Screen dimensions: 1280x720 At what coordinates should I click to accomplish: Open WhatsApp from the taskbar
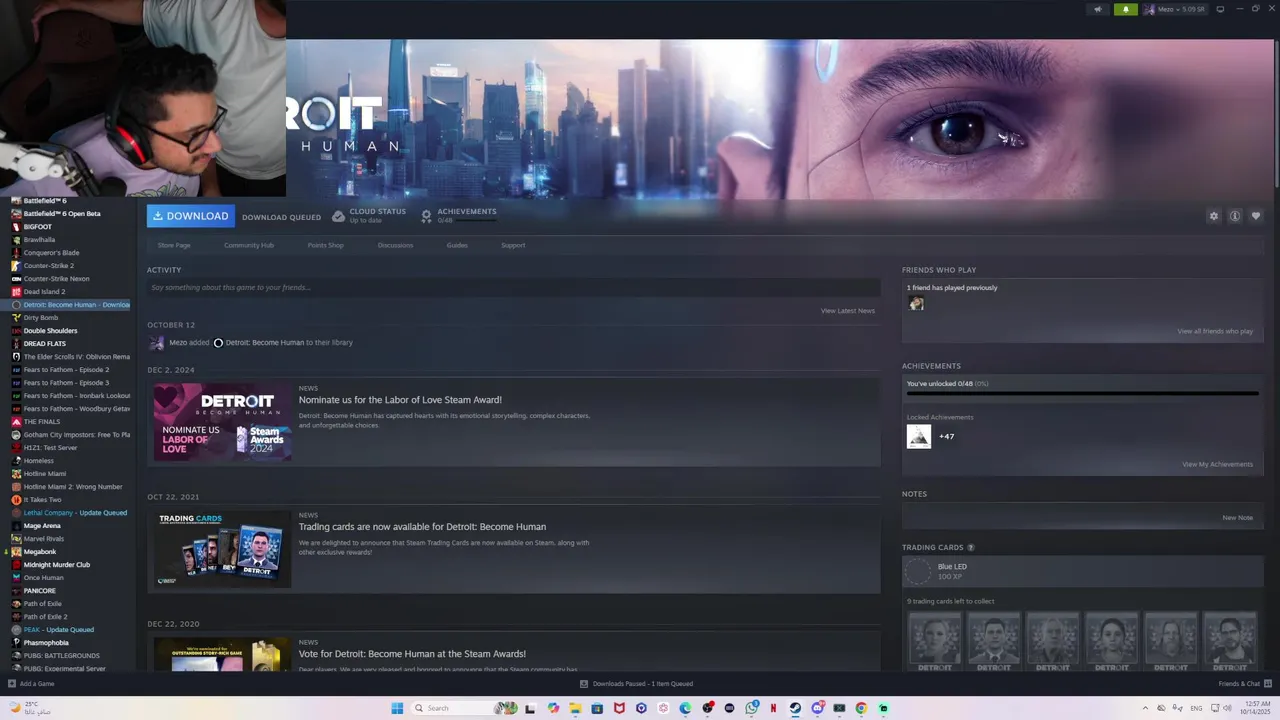pos(751,708)
